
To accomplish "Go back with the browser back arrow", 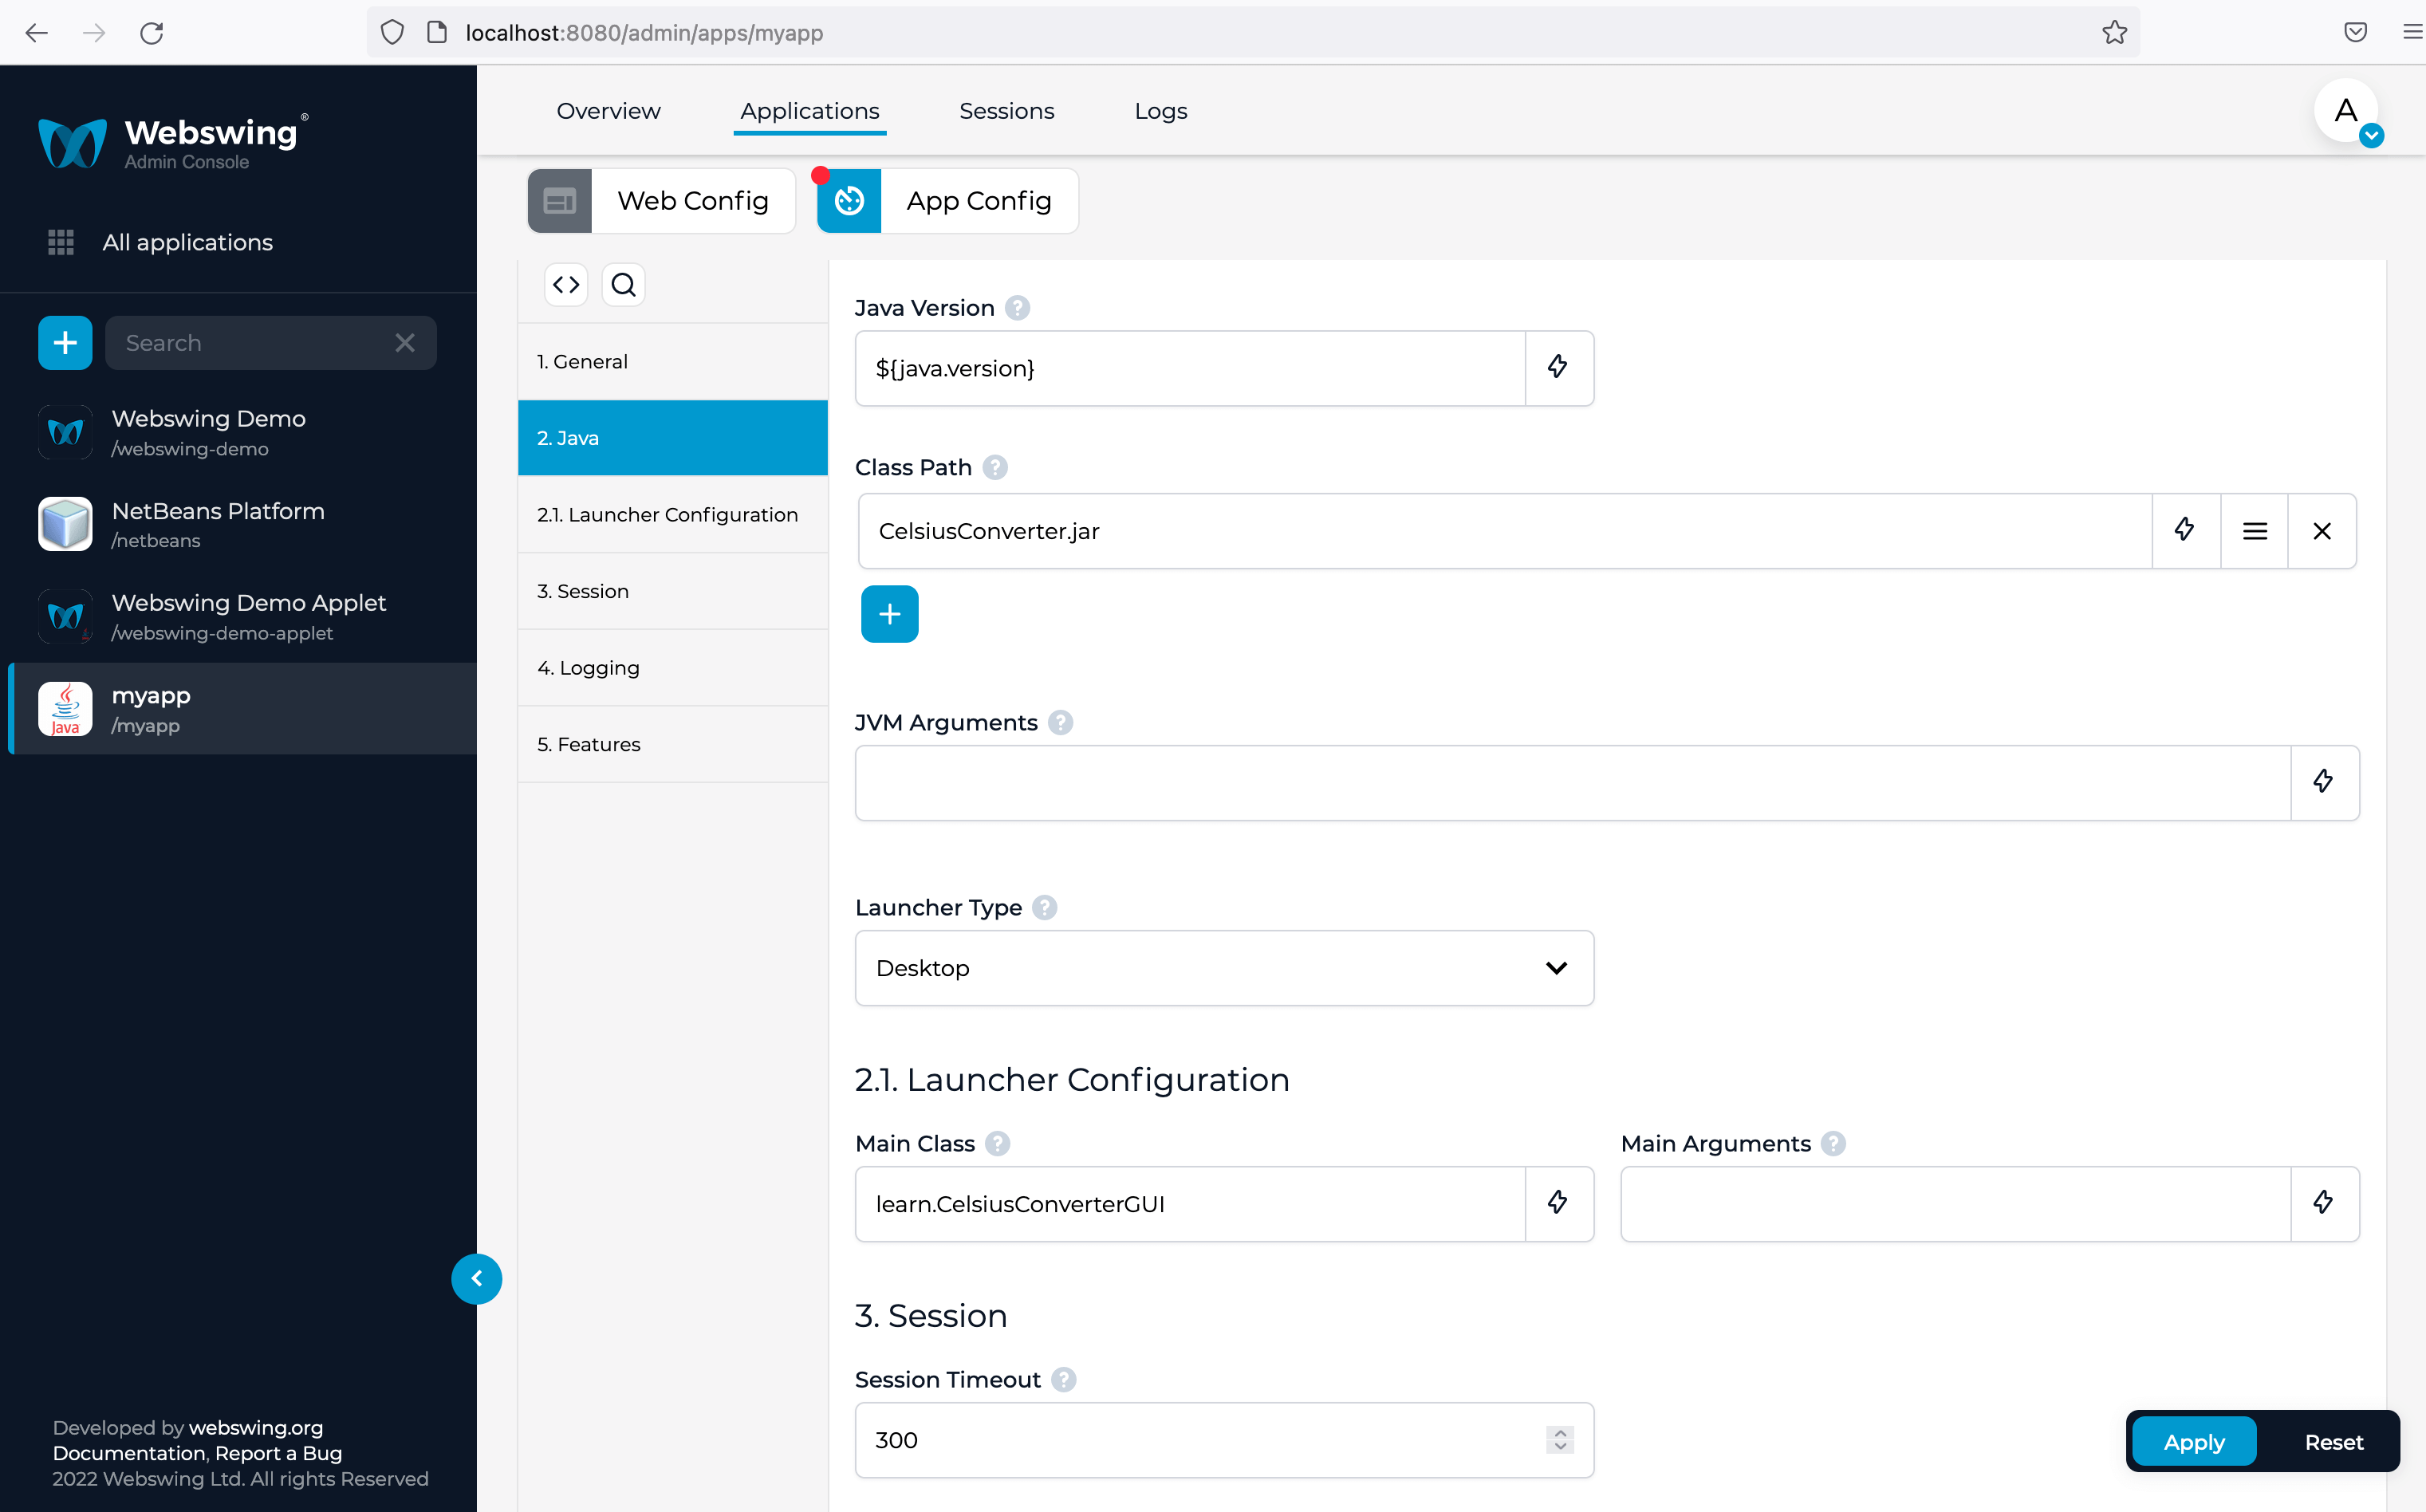I will point(37,33).
